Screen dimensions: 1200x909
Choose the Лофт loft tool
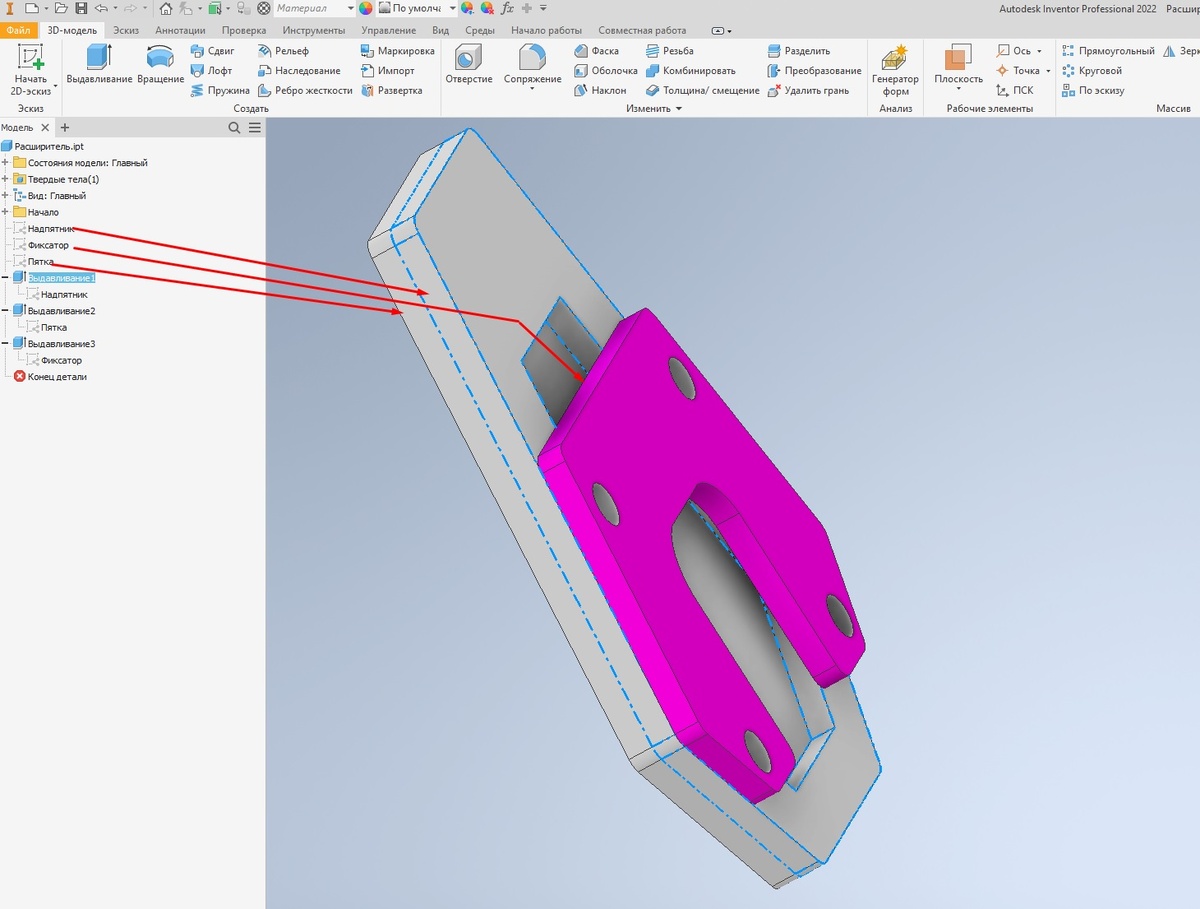click(x=211, y=71)
